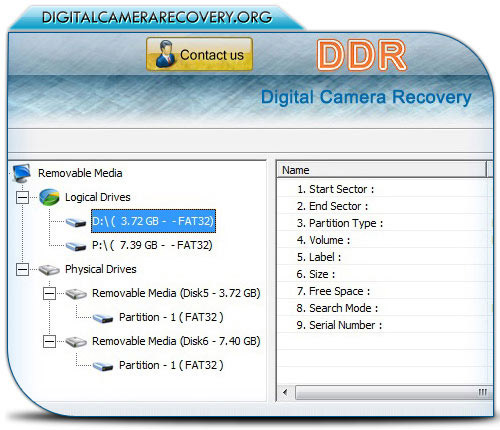This screenshot has height=430, width=500.
Task: Click the Physical Drives disk icon
Action: coord(49,269)
